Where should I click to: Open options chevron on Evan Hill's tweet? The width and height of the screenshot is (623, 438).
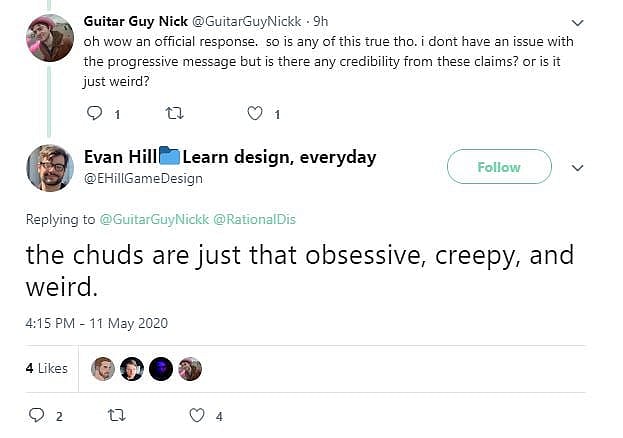577,167
